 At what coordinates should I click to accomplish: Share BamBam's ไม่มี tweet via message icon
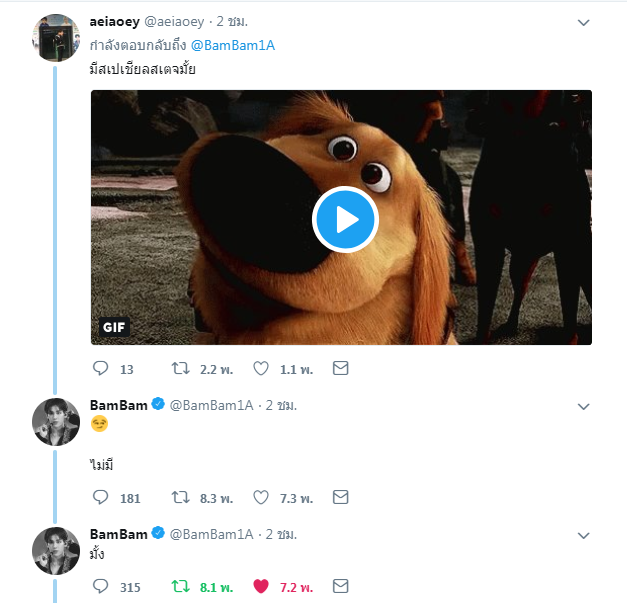click(x=341, y=497)
